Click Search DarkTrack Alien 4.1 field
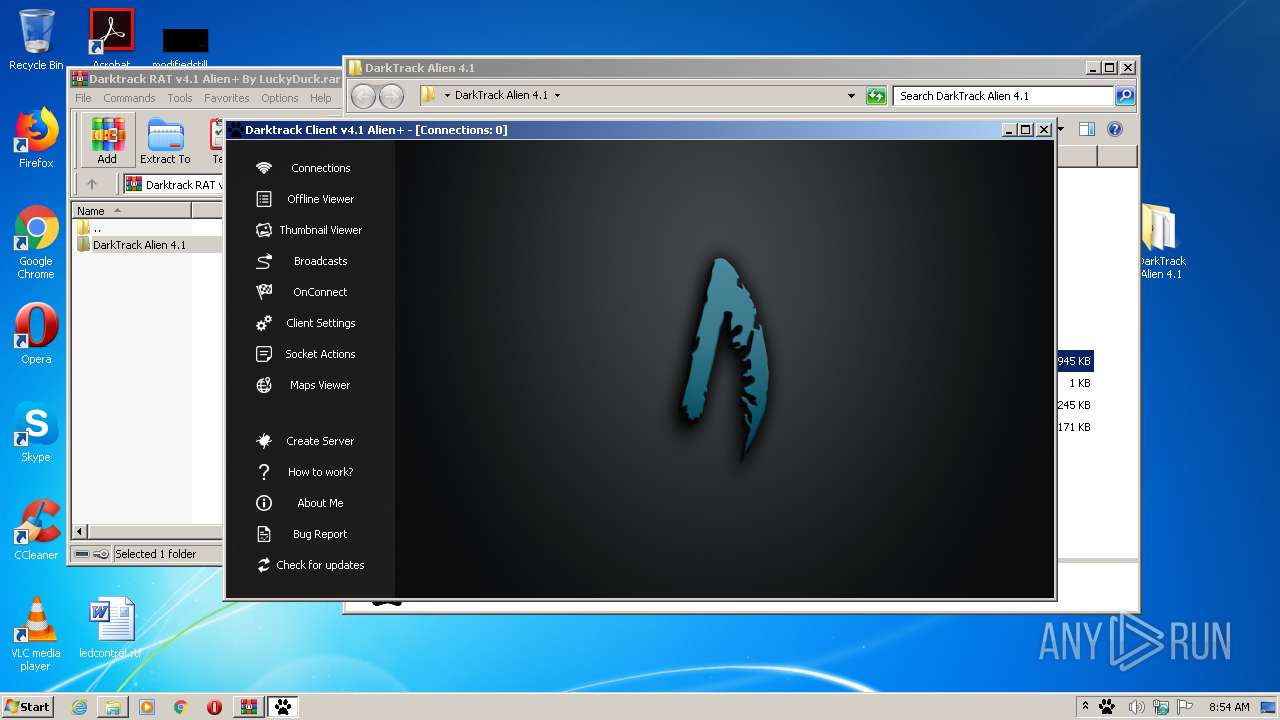The height and width of the screenshot is (720, 1280). tap(1003, 96)
